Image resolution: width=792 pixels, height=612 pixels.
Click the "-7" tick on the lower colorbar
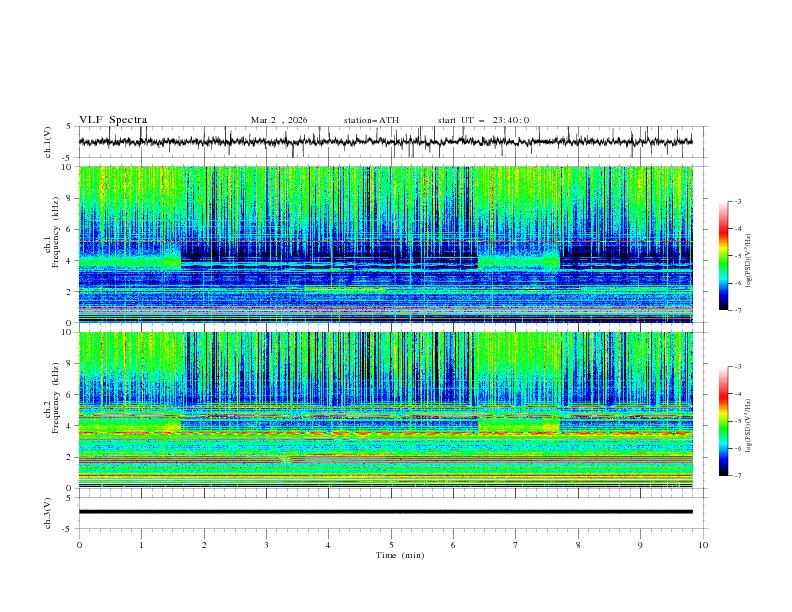tap(737, 476)
